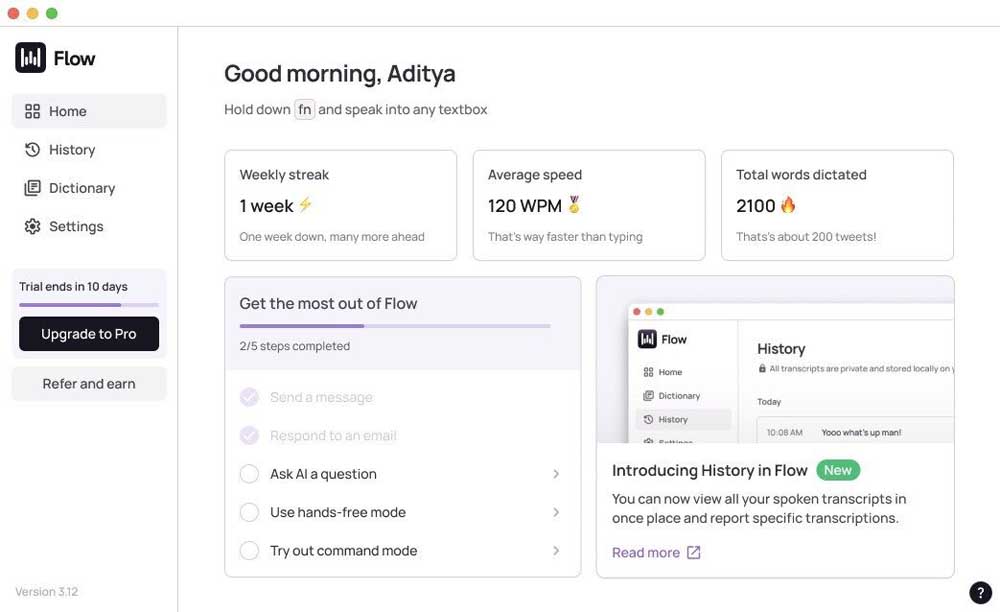This screenshot has height=612, width=1000.
Task: Click the Dictionary book icon
Action: (32, 188)
